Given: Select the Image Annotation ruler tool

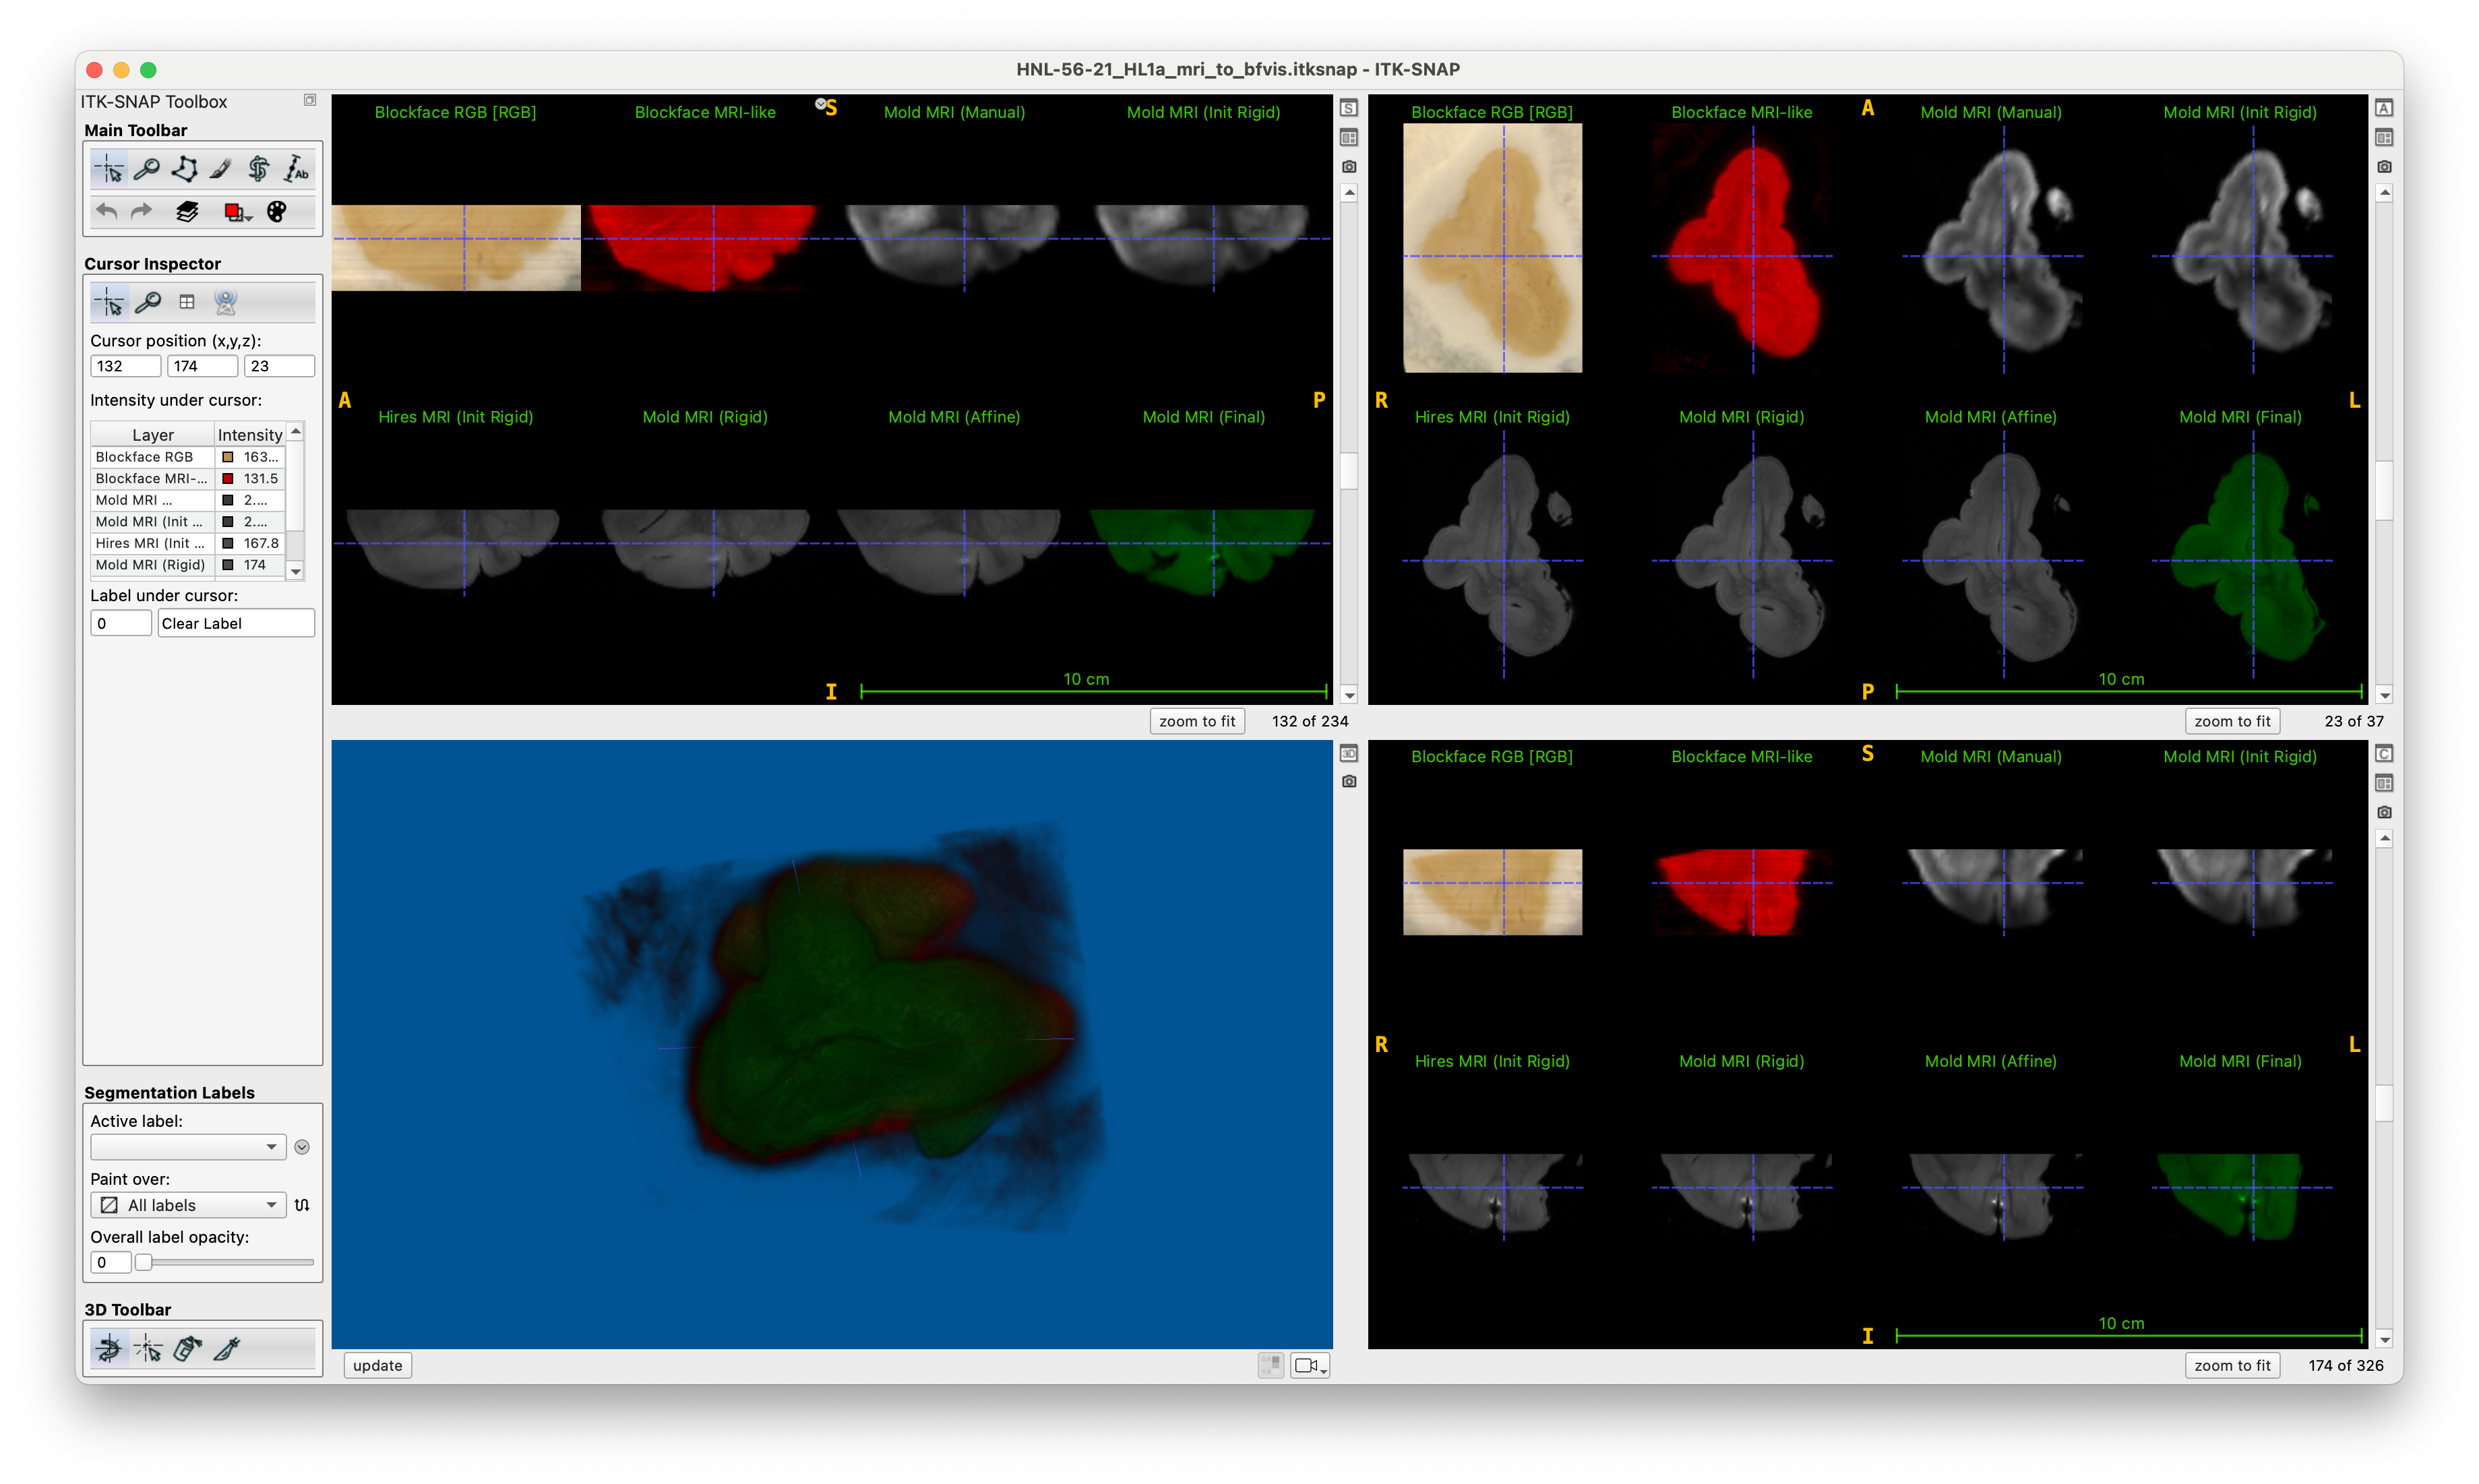Looking at the screenshot, I should (296, 169).
